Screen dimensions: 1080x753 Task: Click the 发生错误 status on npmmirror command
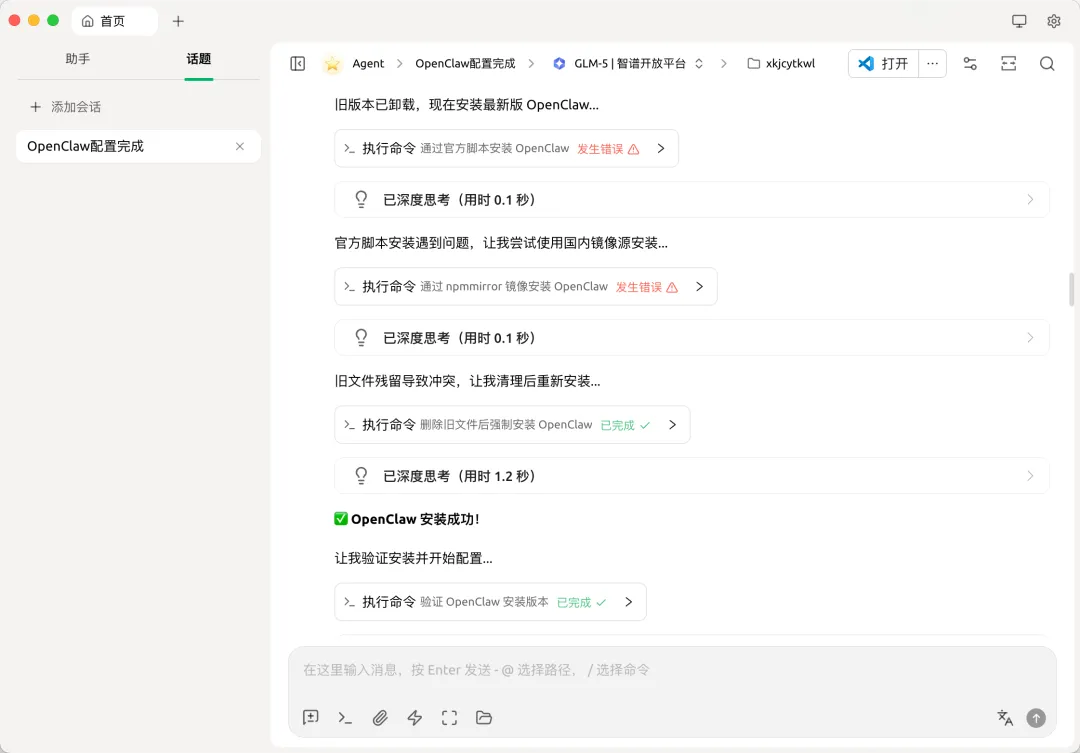point(647,287)
